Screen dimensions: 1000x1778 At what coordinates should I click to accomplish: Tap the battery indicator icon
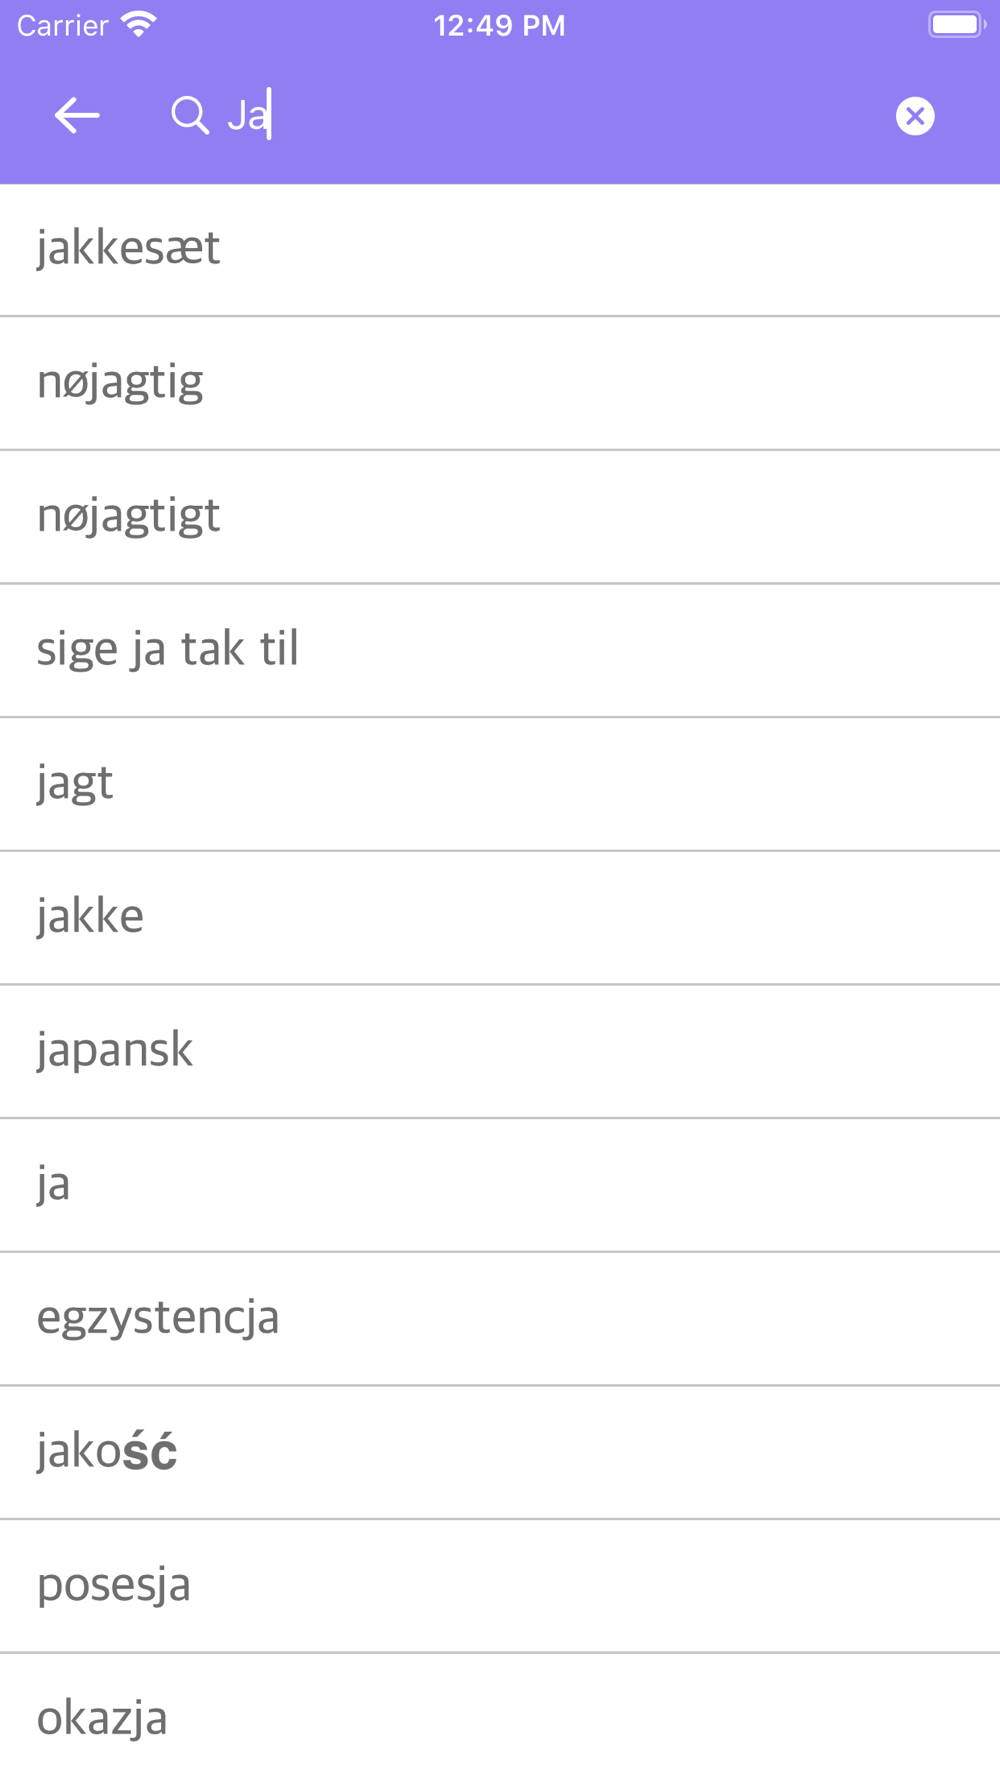[956, 25]
